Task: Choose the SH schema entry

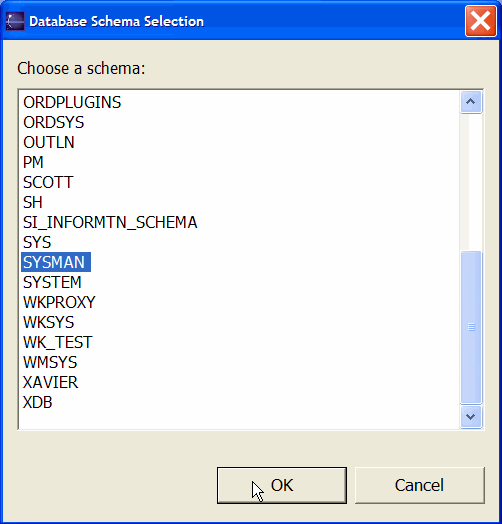Action: pos(33,203)
